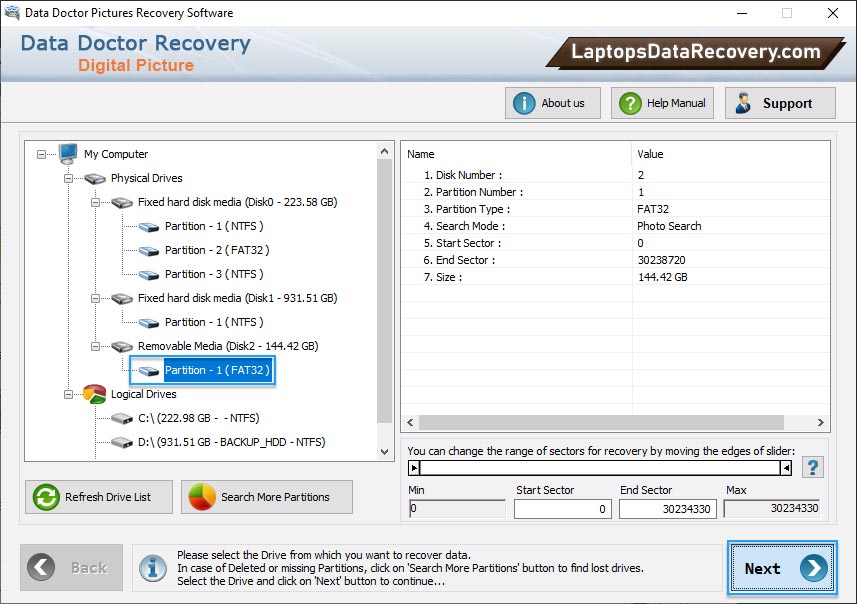Click the End Sector value 30238720
The height and width of the screenshot is (604, 857).
[661, 260]
